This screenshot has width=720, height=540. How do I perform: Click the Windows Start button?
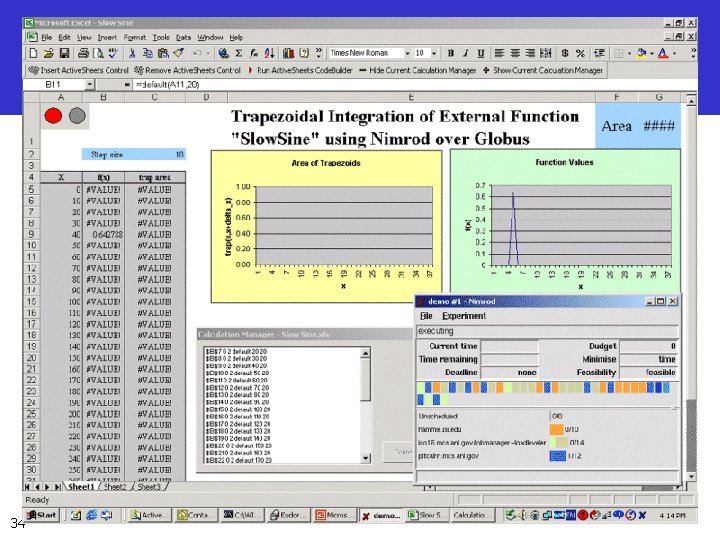point(42,515)
